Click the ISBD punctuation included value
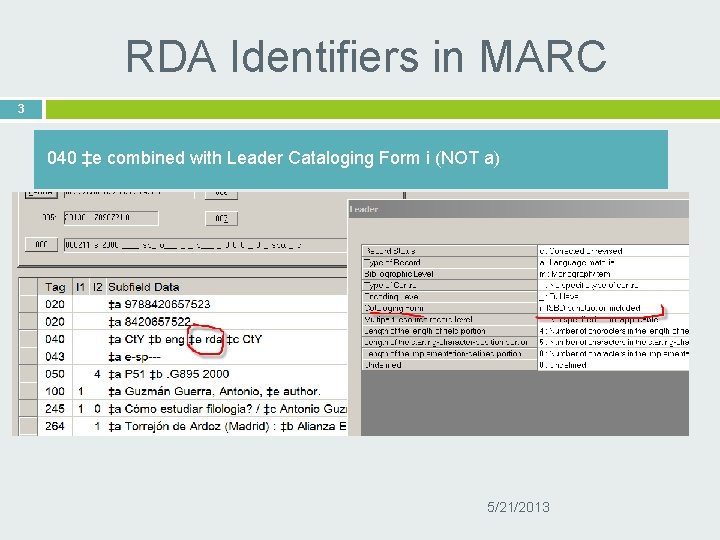This screenshot has width=720, height=540. pyautogui.click(x=613, y=308)
